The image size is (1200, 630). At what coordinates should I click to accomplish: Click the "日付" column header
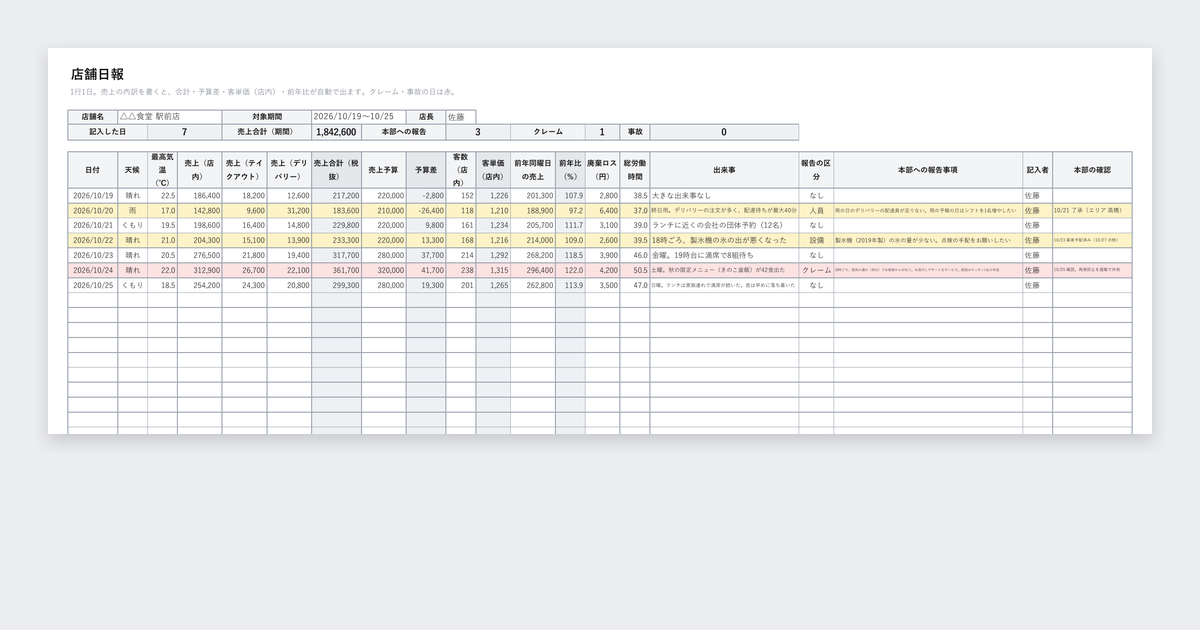(x=93, y=170)
